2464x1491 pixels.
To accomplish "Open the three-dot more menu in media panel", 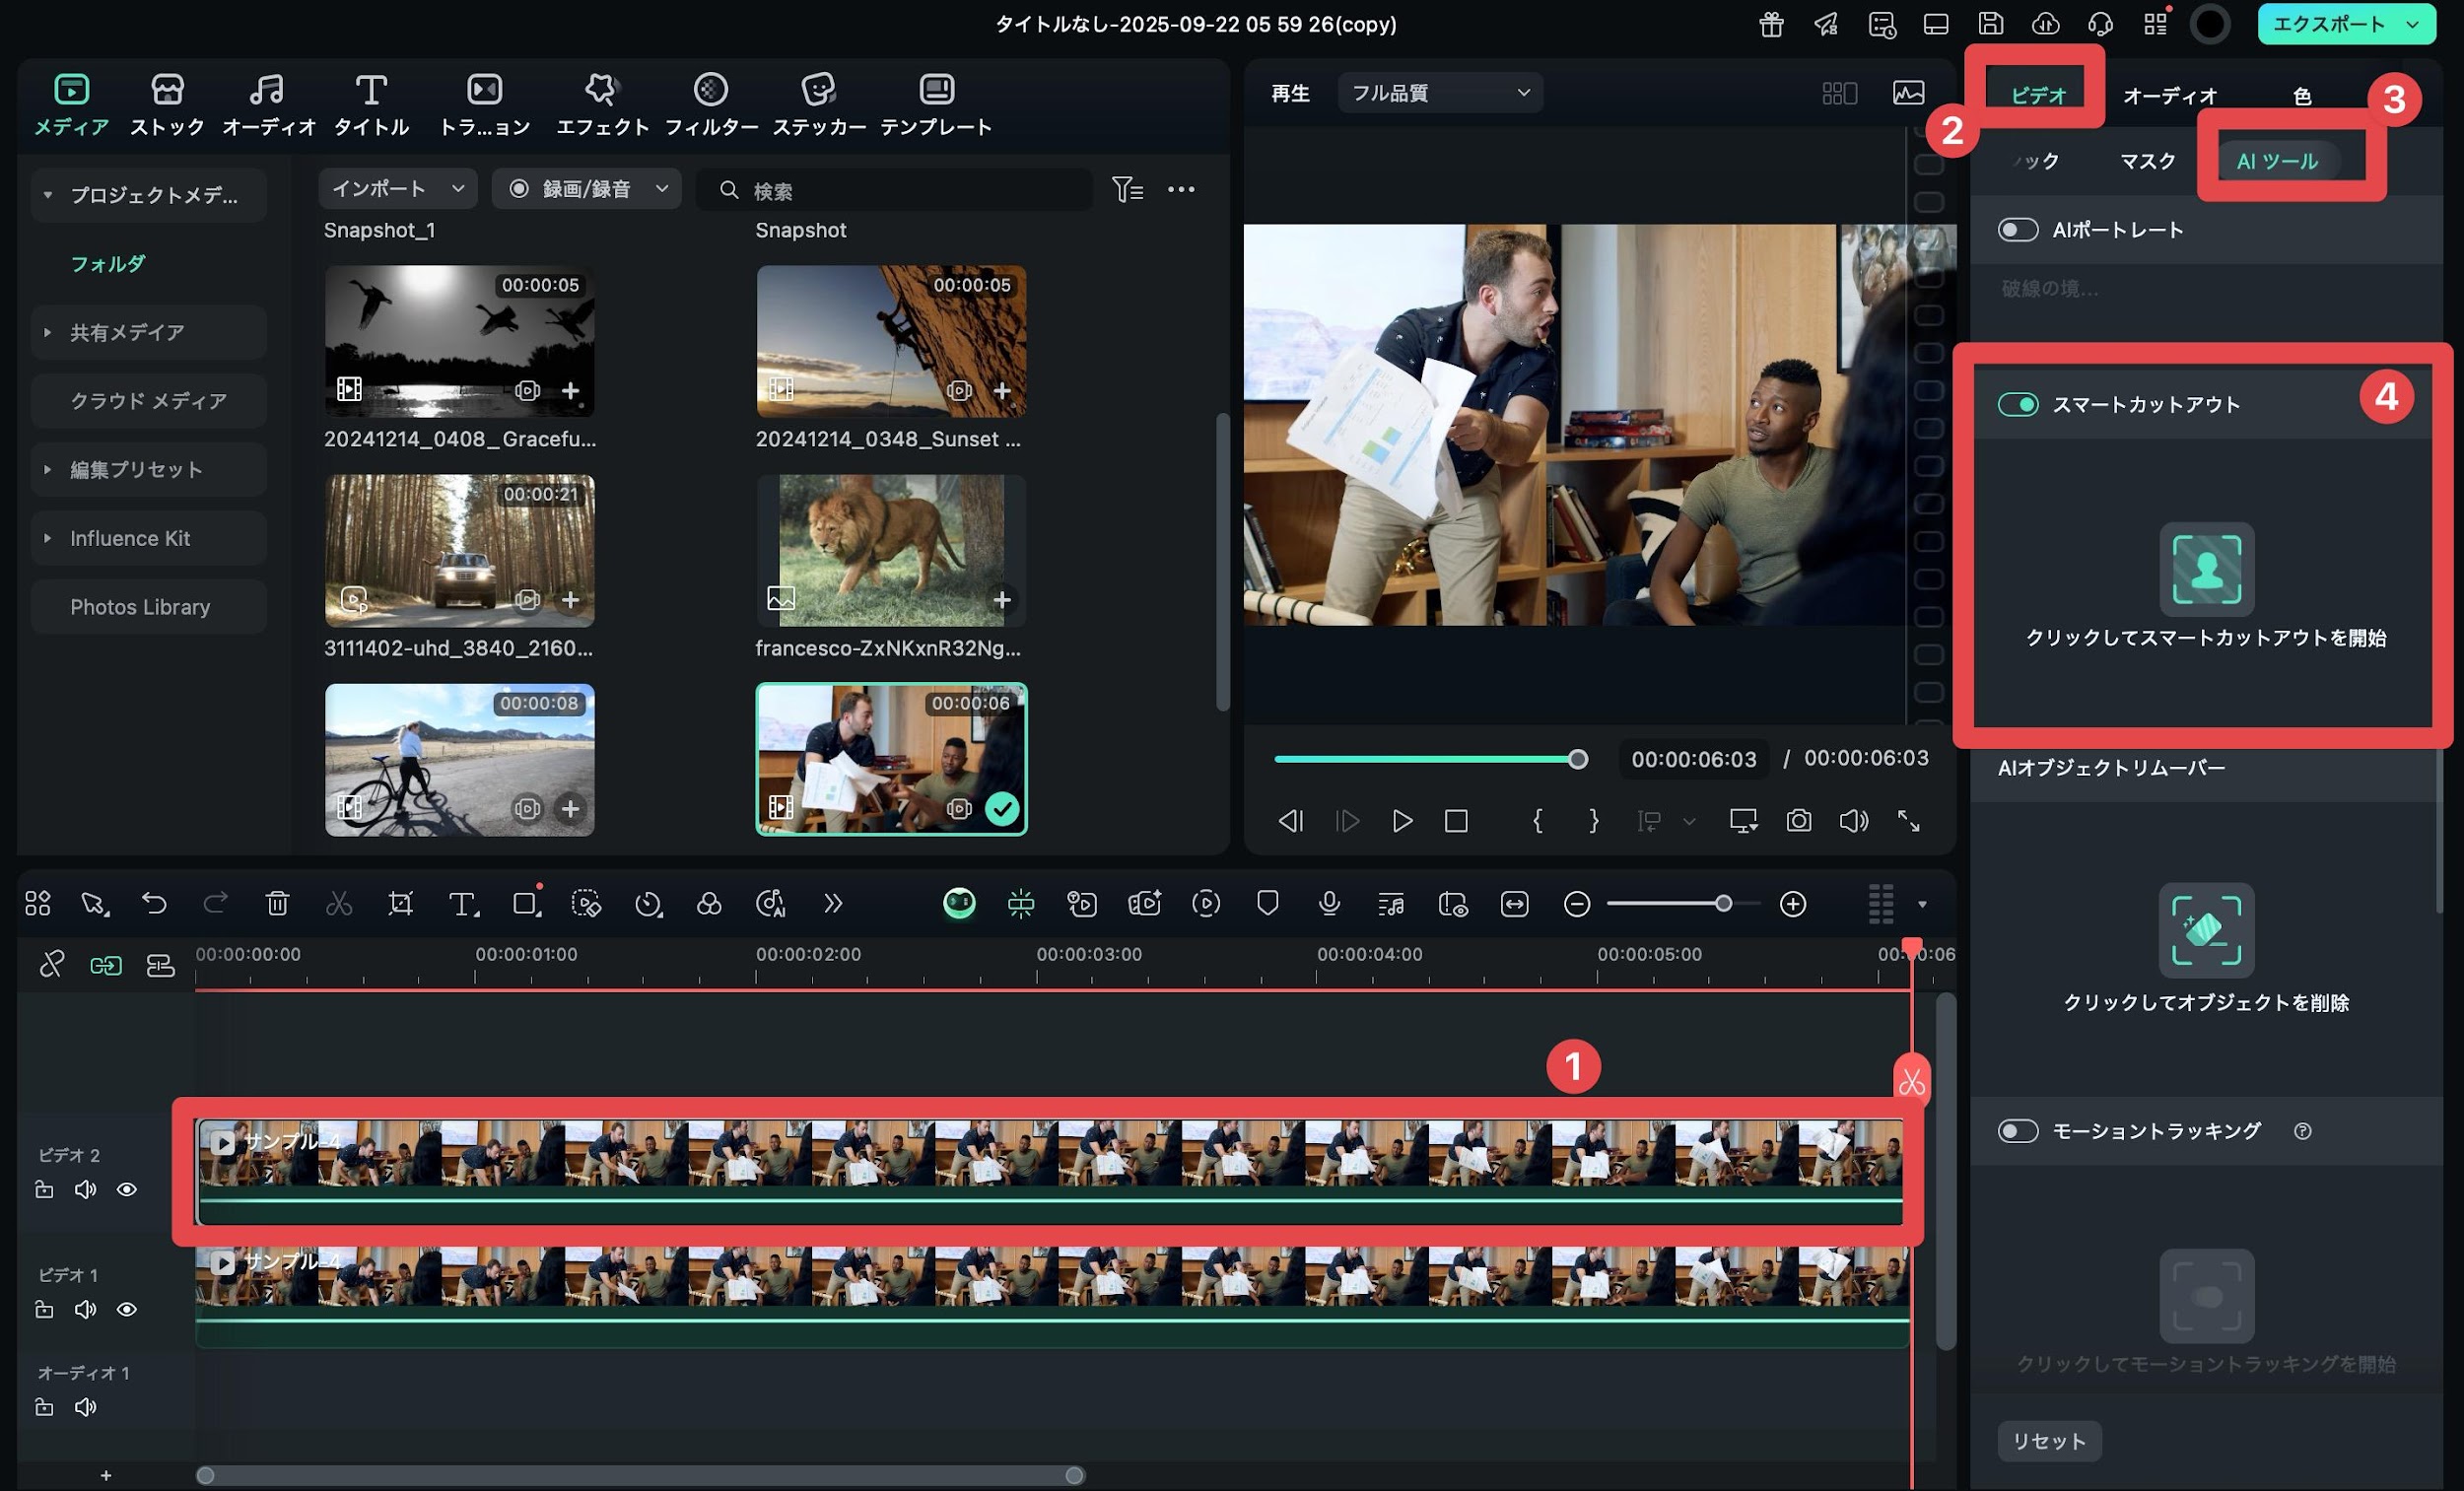I will (1182, 189).
